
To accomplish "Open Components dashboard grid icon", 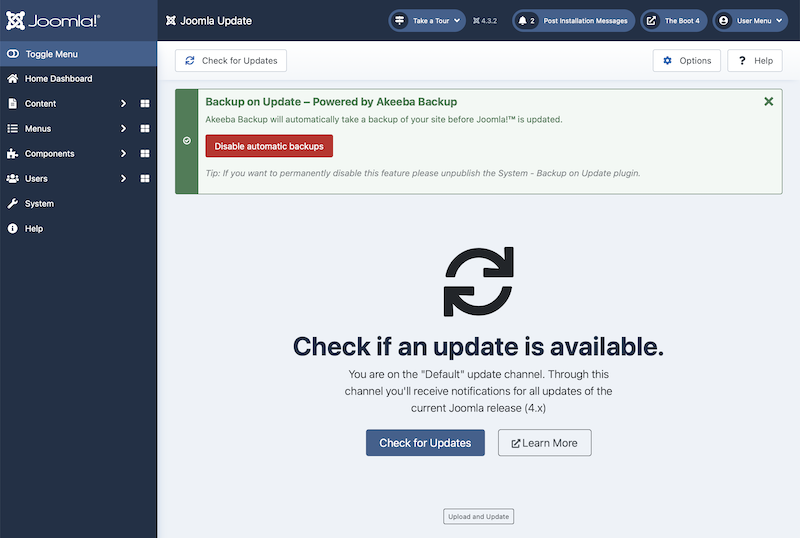I will pos(145,154).
